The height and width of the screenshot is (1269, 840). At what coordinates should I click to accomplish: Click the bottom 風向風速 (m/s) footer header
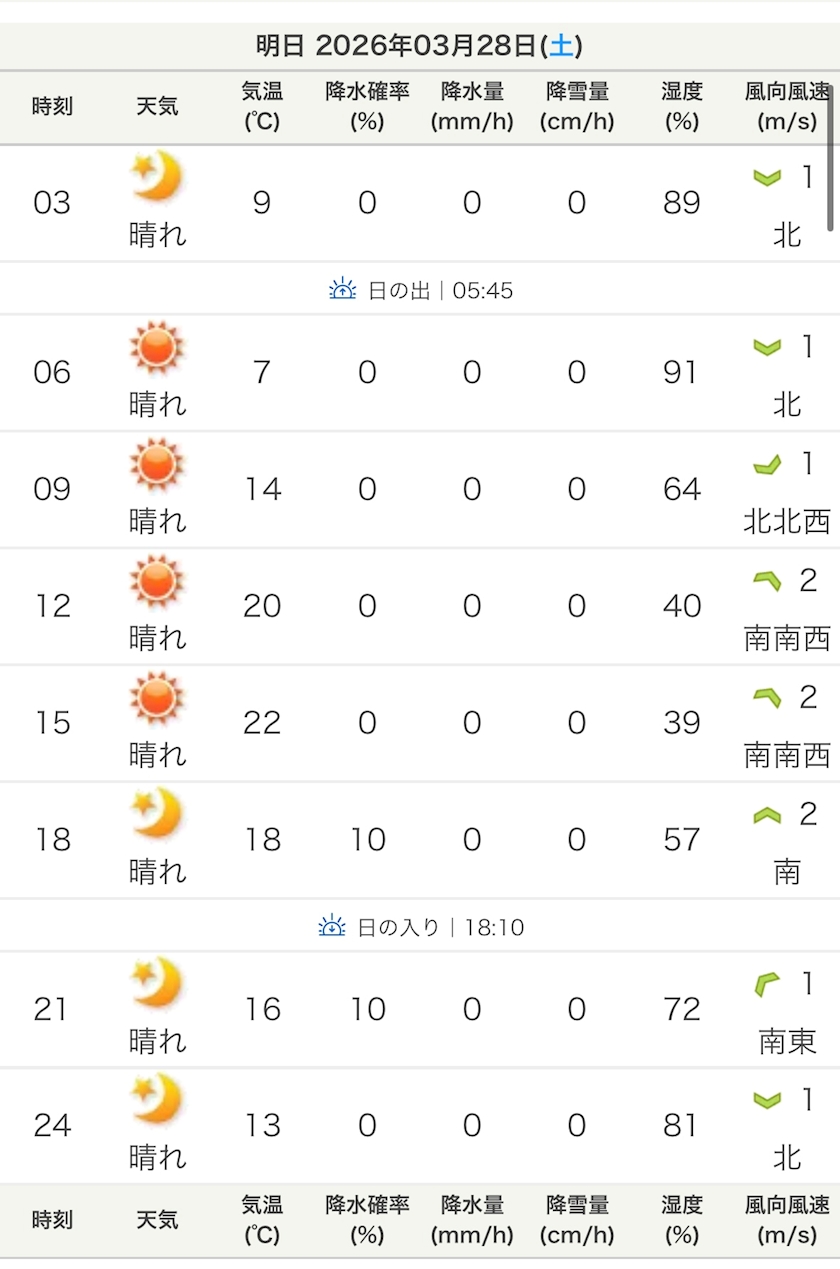coord(787,1220)
